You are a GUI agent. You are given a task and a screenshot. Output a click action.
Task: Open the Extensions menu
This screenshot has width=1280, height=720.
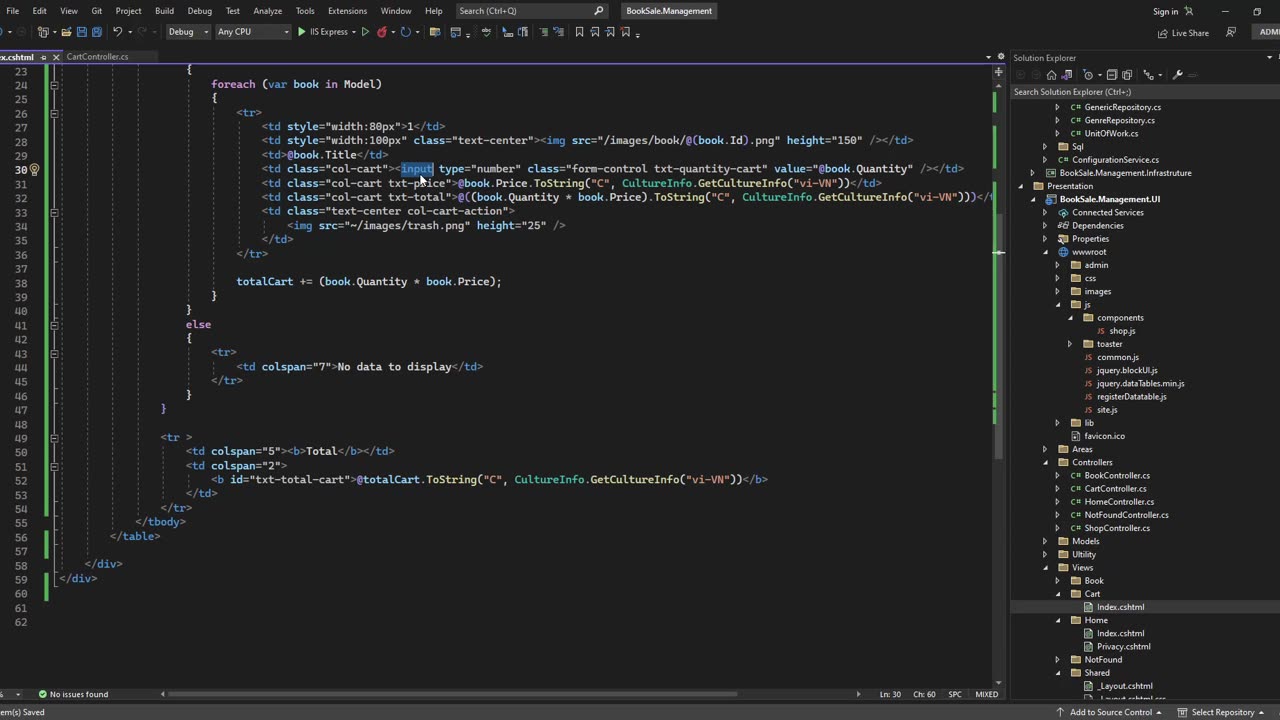click(347, 11)
